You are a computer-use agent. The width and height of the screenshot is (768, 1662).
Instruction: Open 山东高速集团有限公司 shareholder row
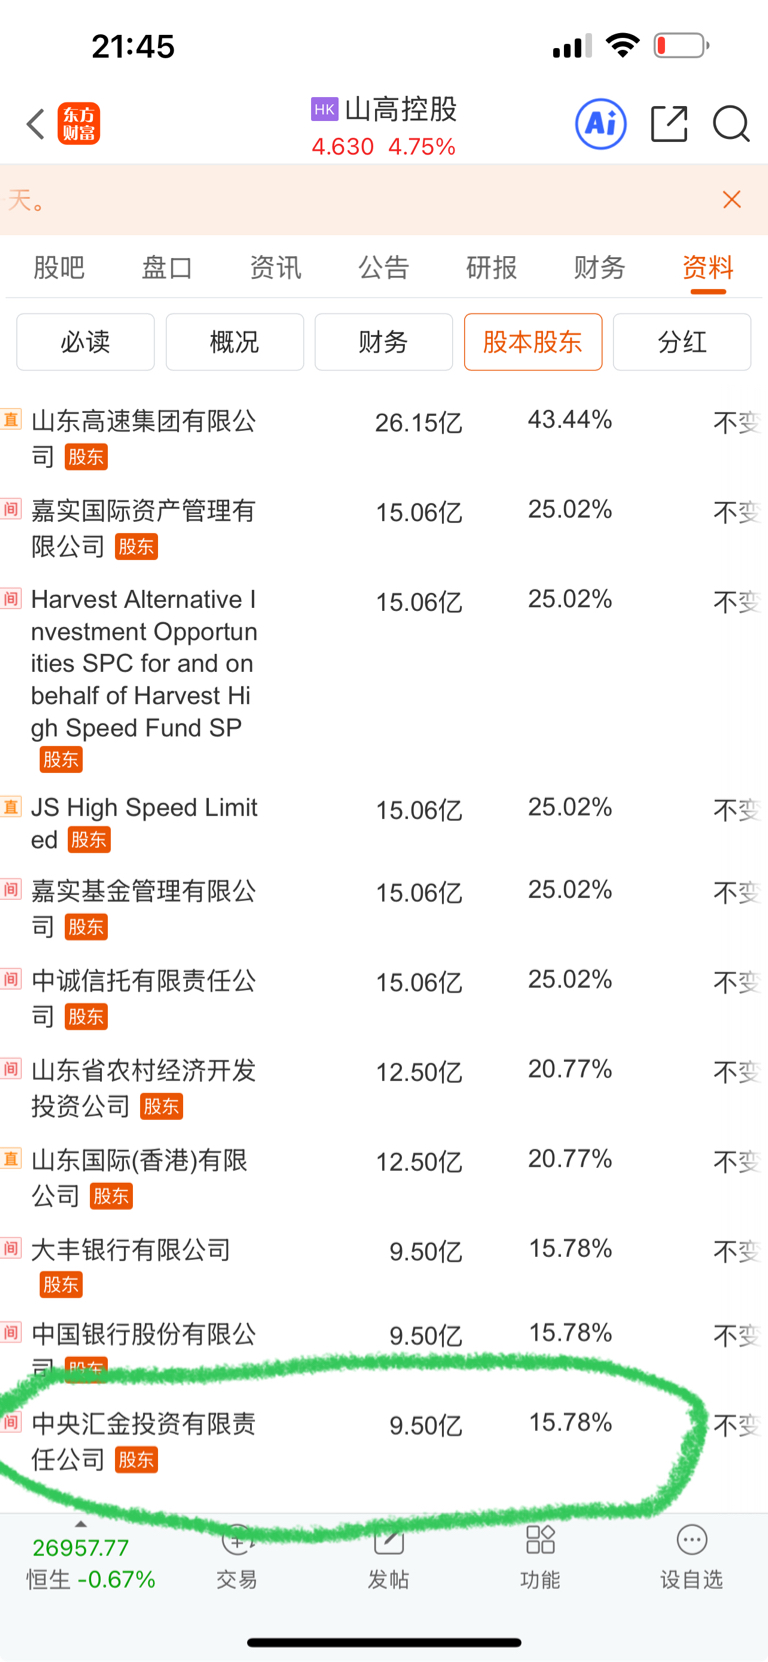[384, 439]
